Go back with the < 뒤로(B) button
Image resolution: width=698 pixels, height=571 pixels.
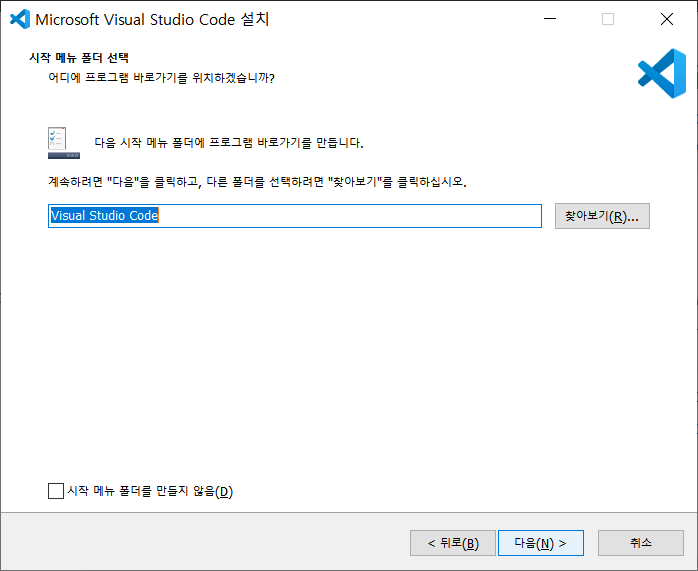tap(453, 543)
